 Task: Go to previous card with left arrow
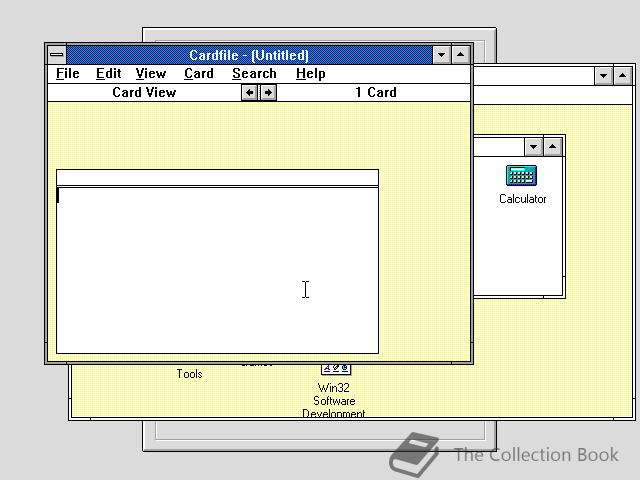[250, 93]
